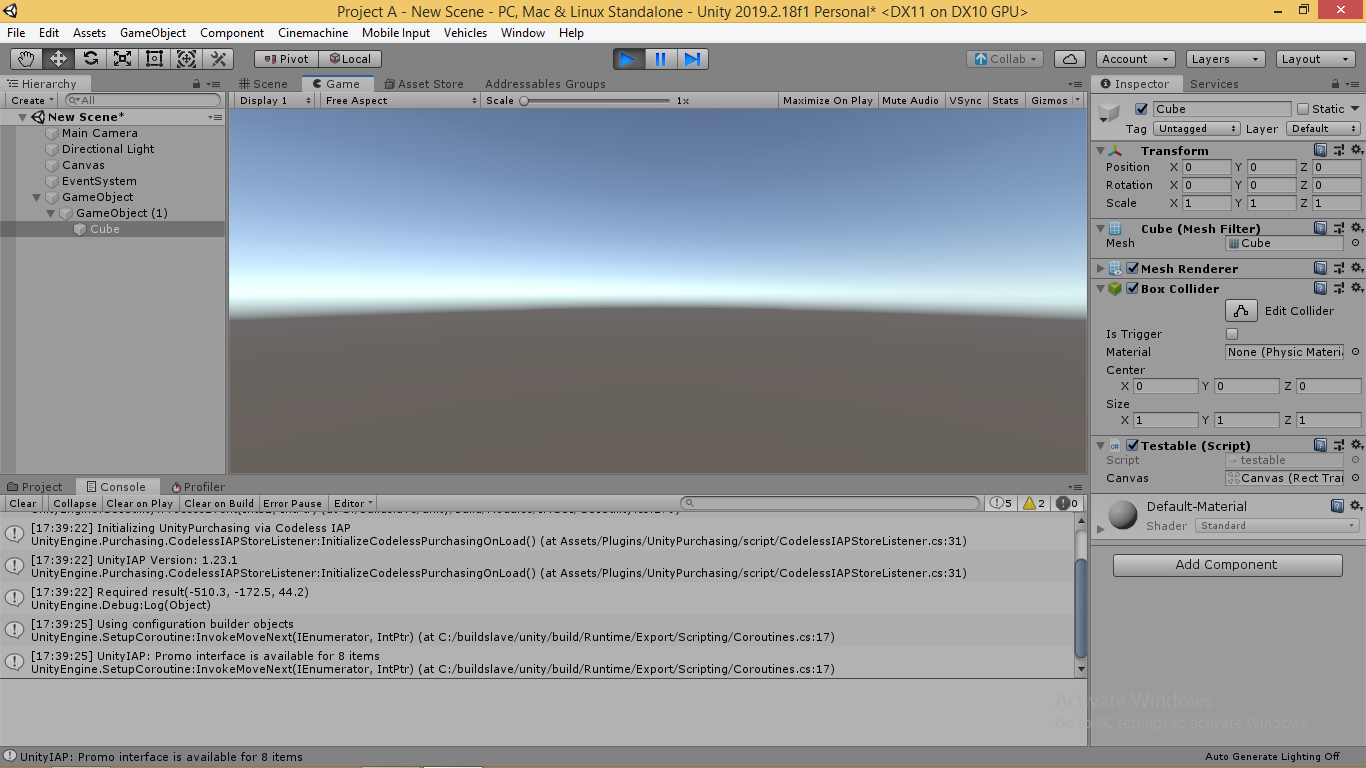Open Mesh object picker circle

(x=1355, y=243)
